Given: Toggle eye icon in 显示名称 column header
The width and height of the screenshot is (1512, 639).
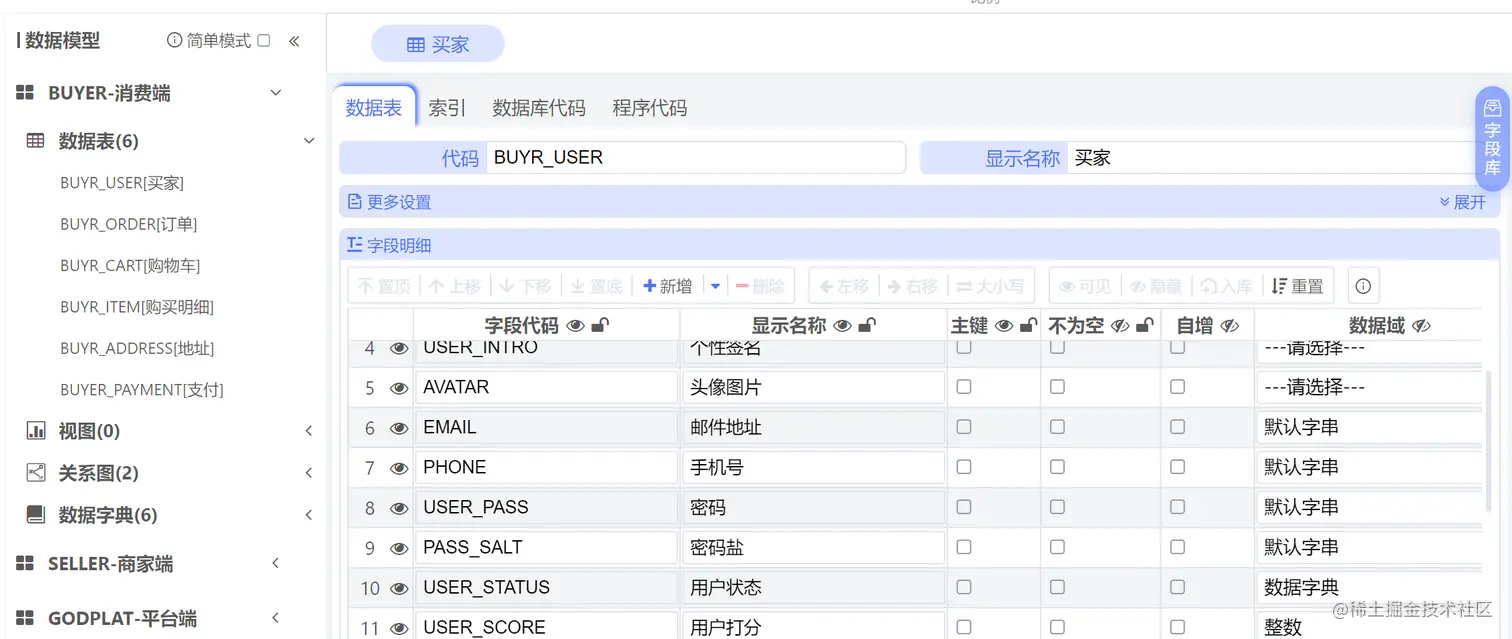Looking at the screenshot, I should click(843, 325).
